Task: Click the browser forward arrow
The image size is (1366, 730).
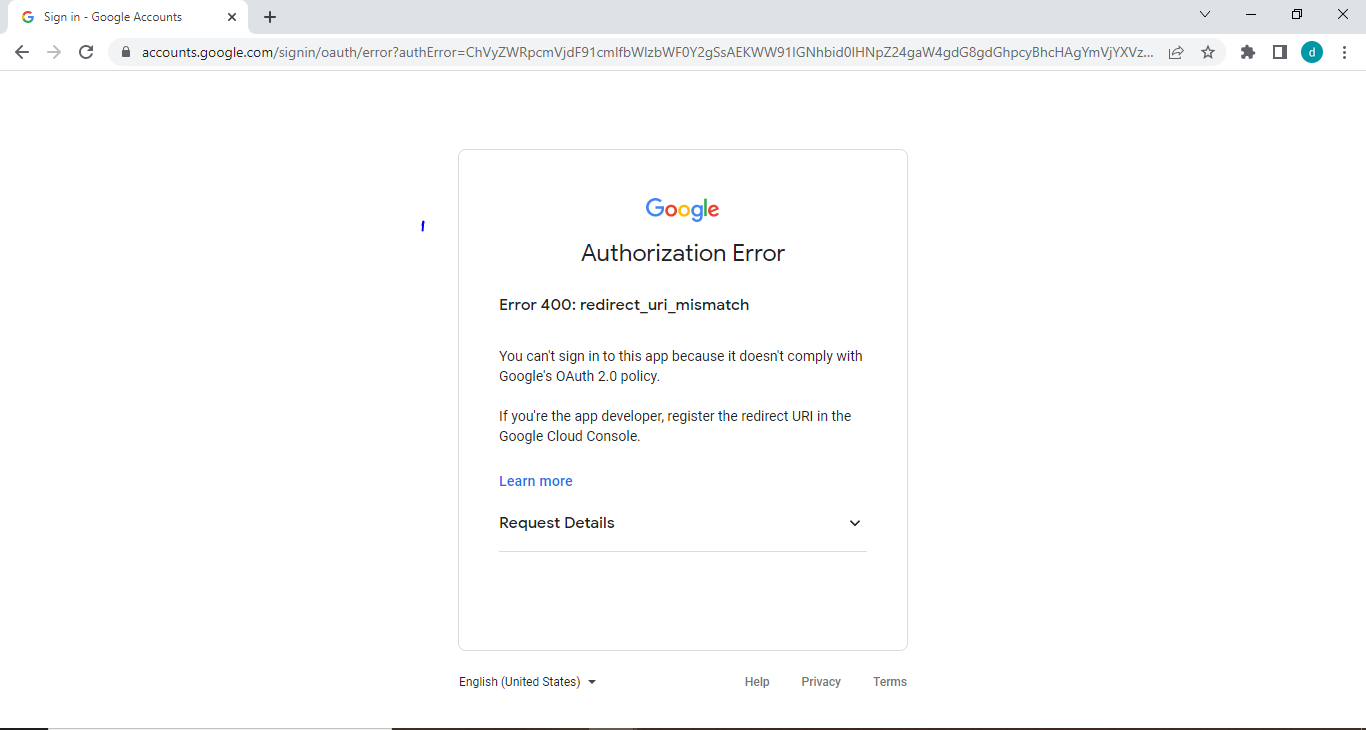Action: pos(54,52)
